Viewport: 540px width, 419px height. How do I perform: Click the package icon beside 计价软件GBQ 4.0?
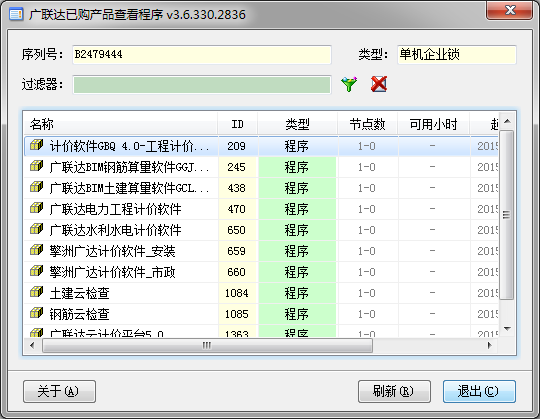pos(36,145)
